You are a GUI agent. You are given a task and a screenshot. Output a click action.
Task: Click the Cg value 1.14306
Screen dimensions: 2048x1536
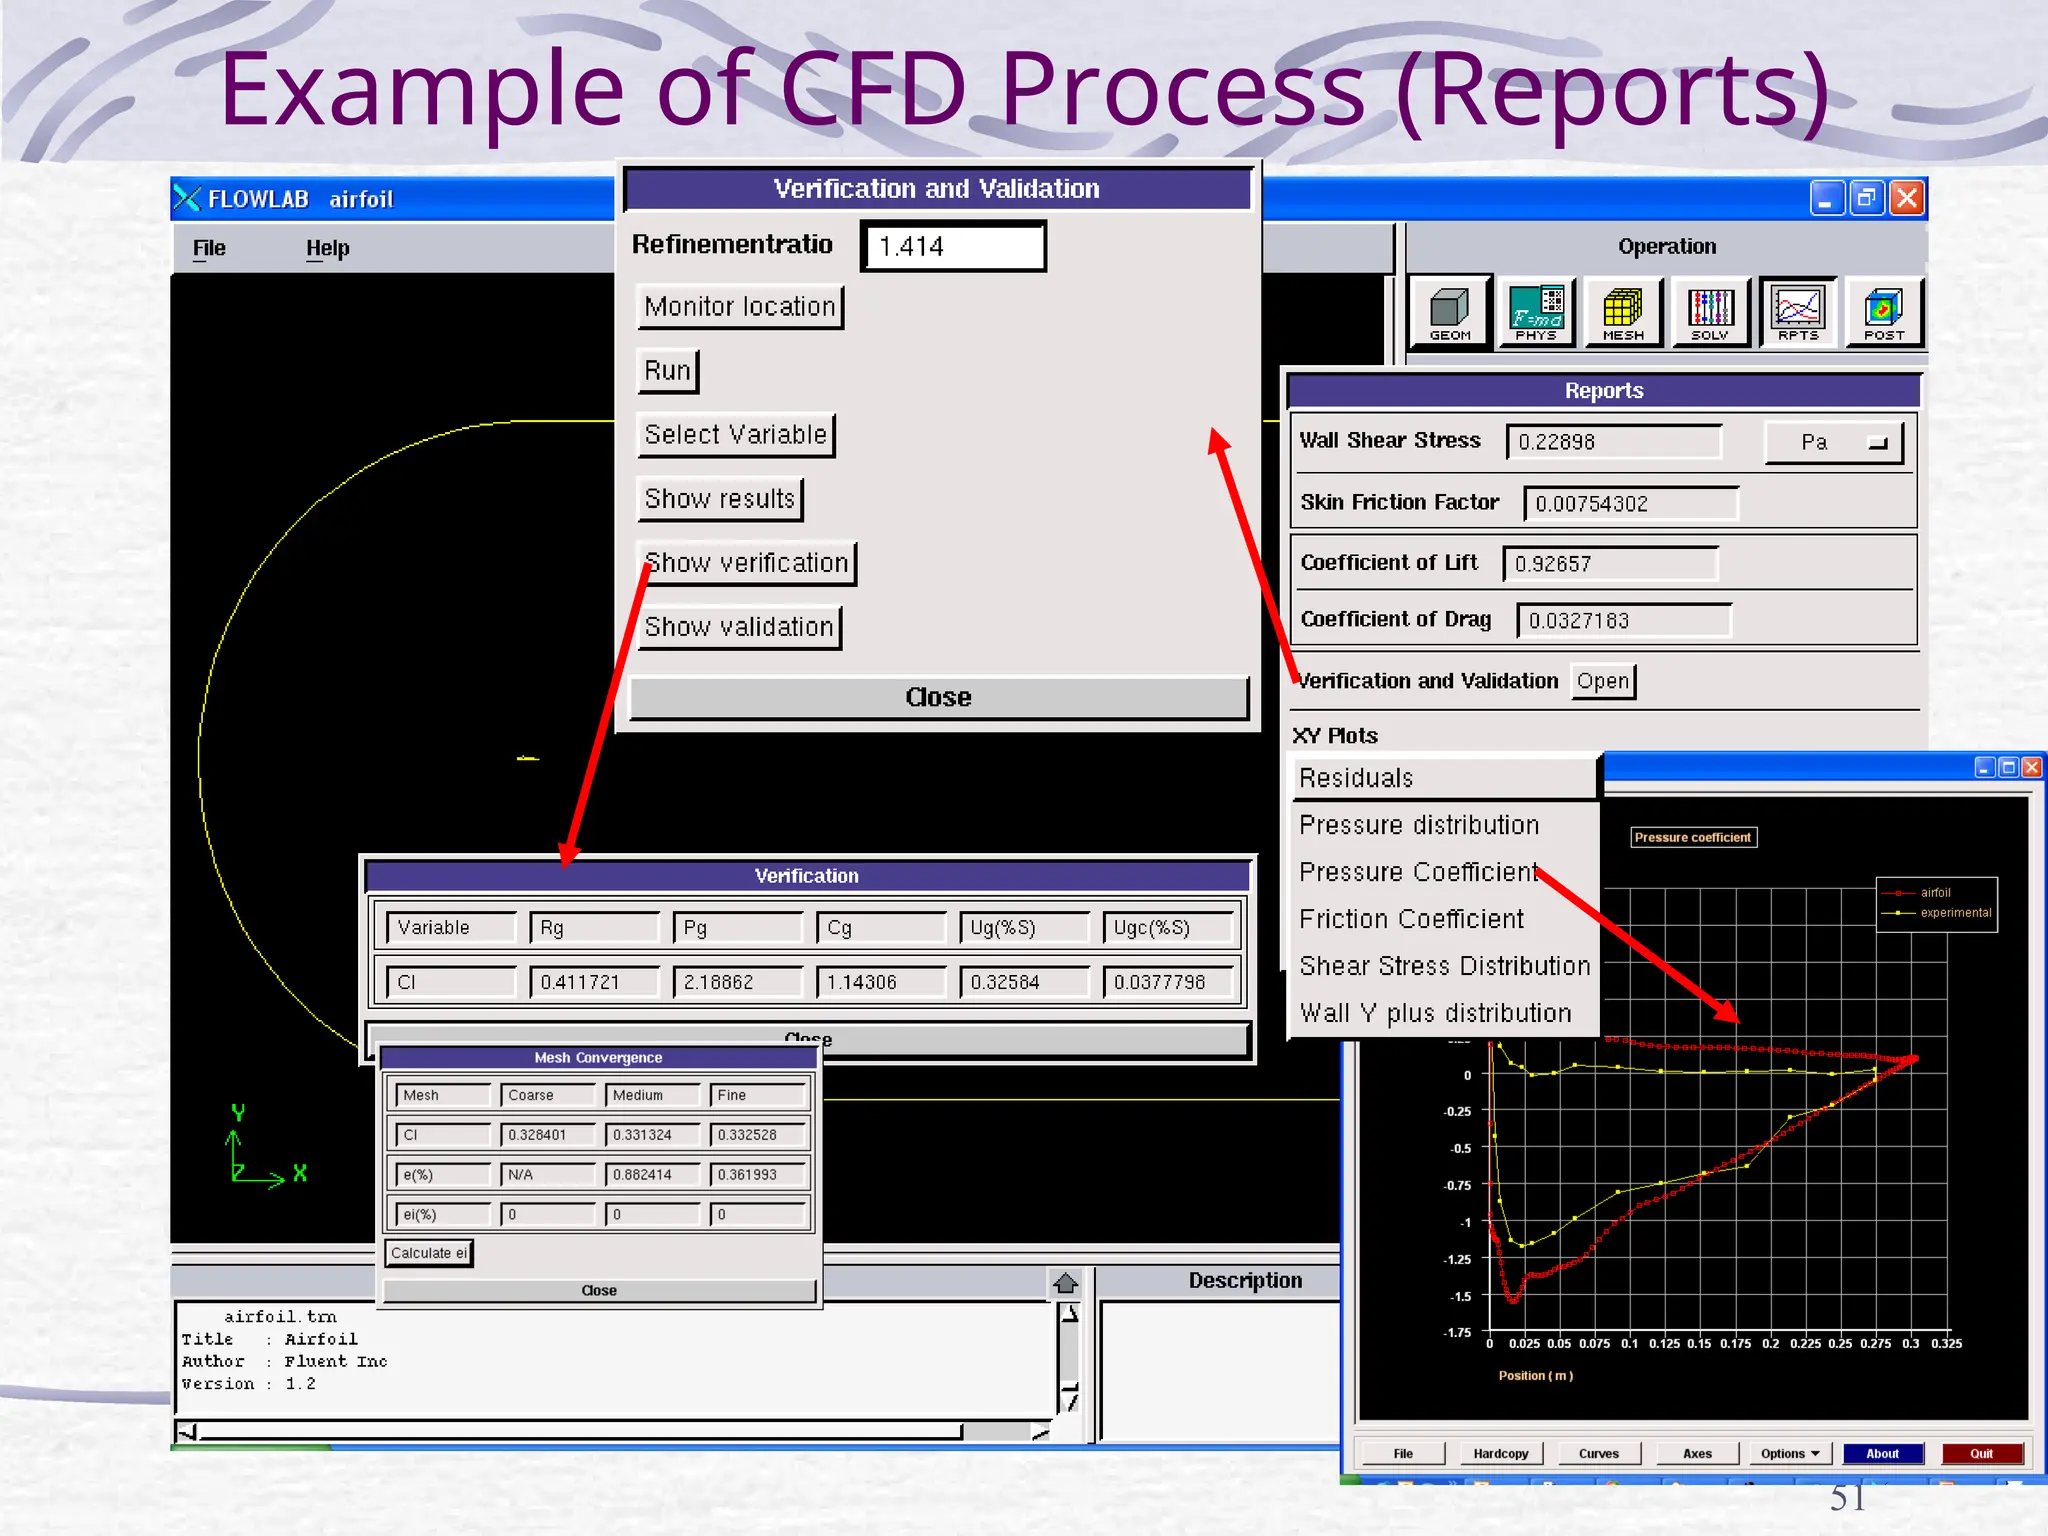pos(881,982)
